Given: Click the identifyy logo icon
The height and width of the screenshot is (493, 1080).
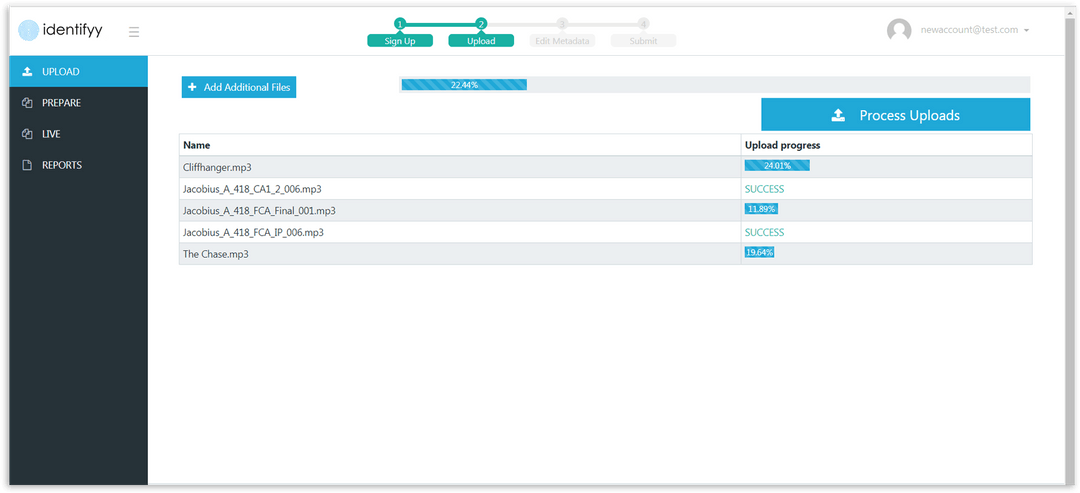Looking at the screenshot, I should pyautogui.click(x=28, y=30).
